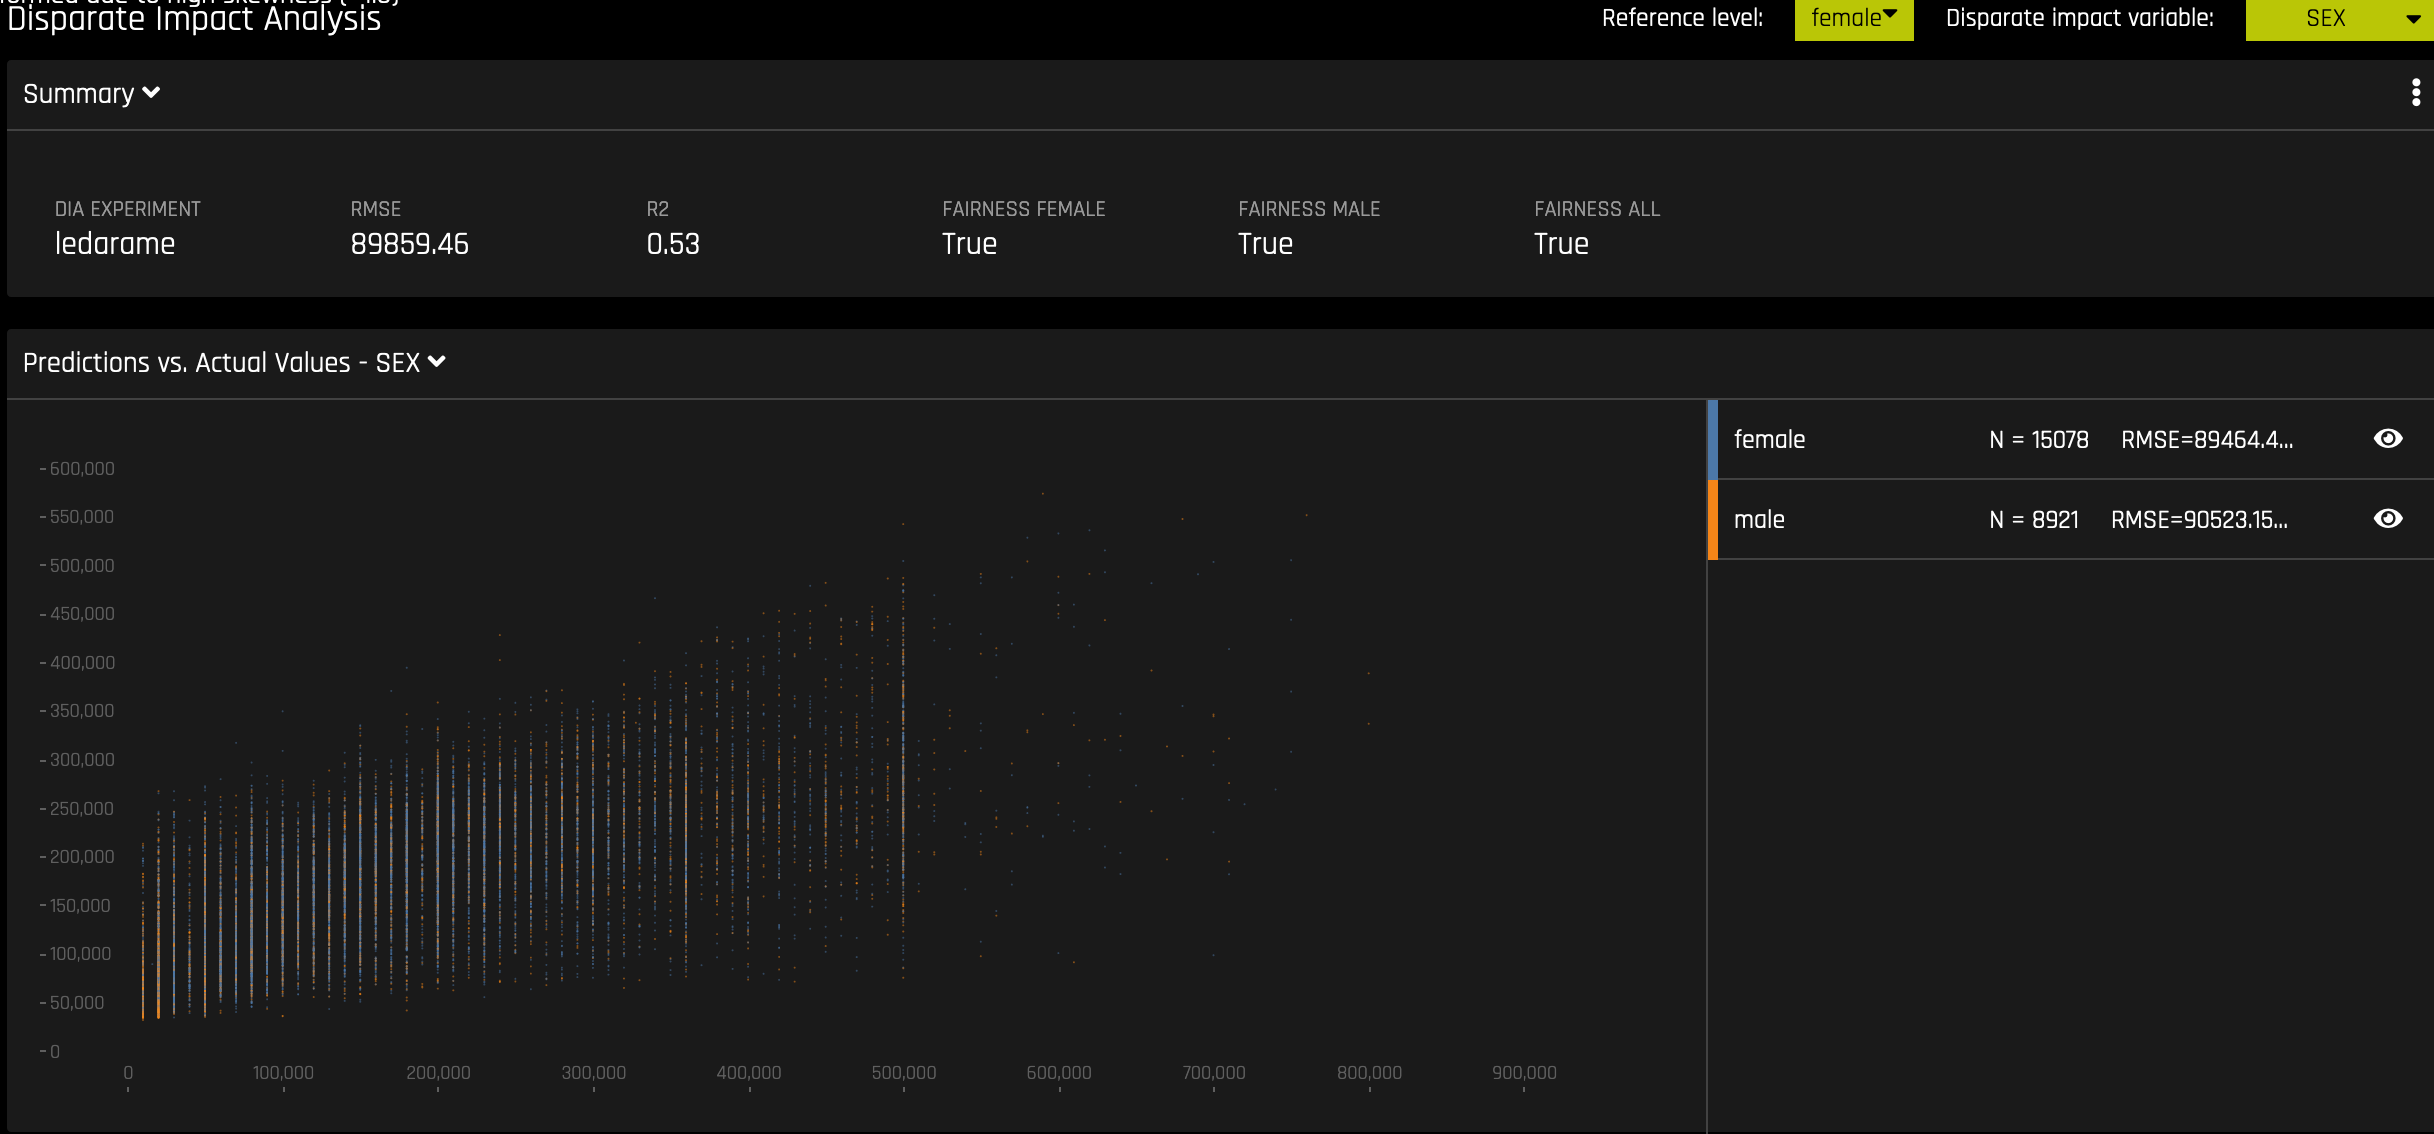Select the female legend row label
Viewport: 2434px width, 1134px height.
coord(1769,440)
